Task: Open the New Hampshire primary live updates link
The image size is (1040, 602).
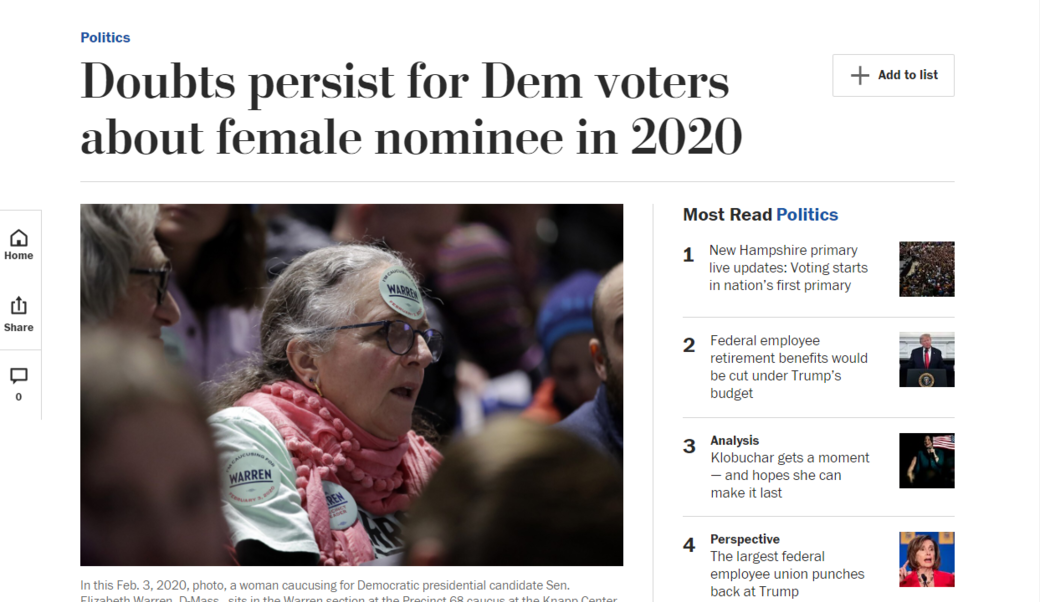Action: click(x=788, y=267)
